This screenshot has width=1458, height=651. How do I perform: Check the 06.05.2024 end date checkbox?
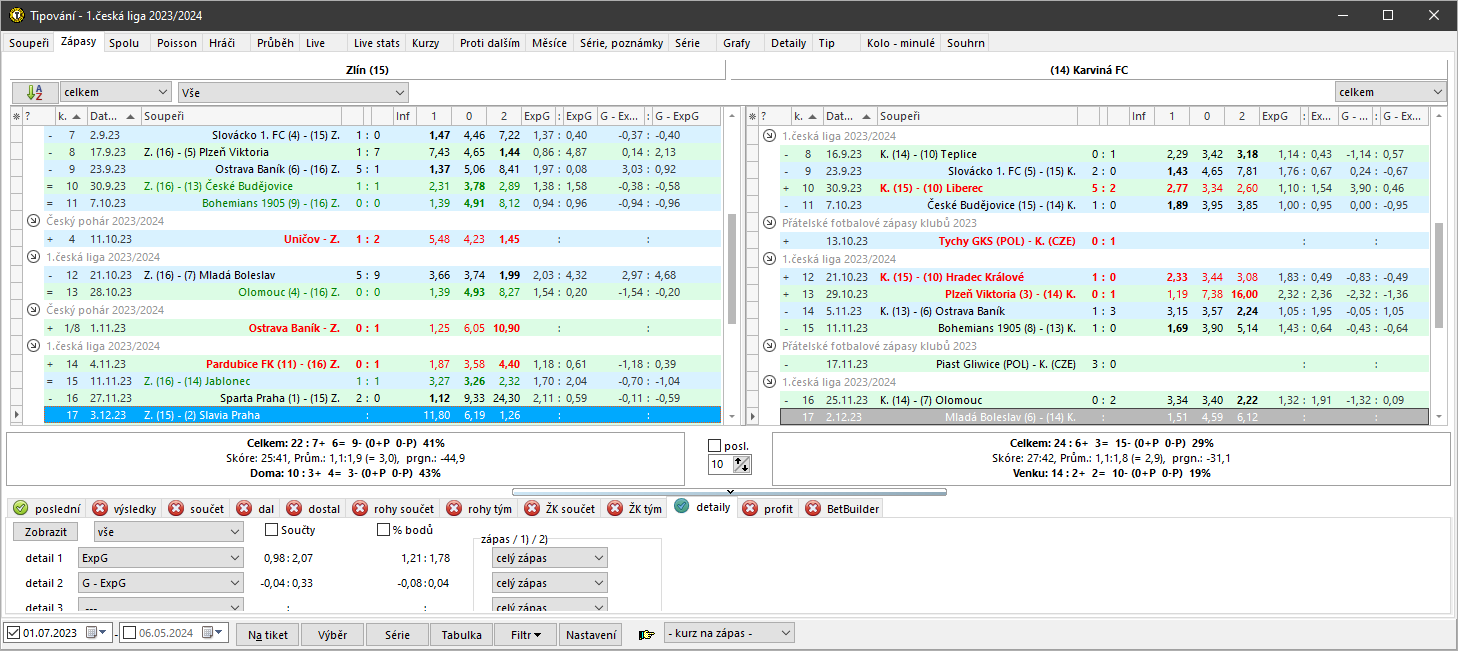click(x=129, y=633)
